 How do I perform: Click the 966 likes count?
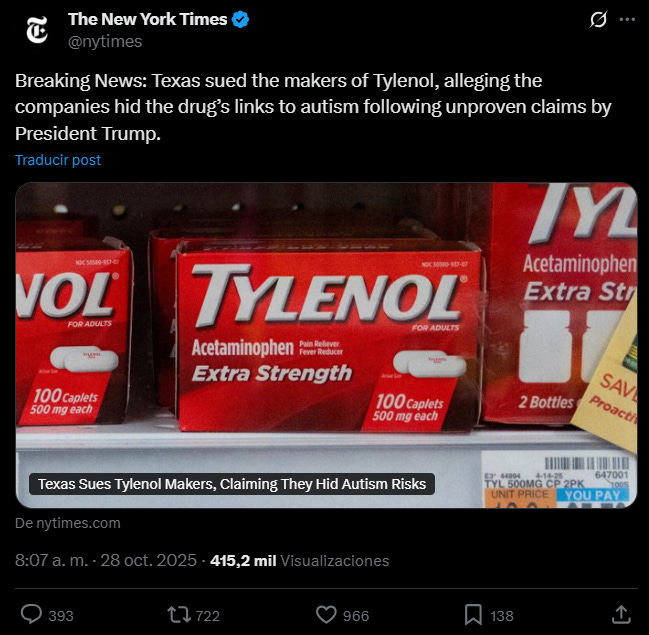[356, 616]
